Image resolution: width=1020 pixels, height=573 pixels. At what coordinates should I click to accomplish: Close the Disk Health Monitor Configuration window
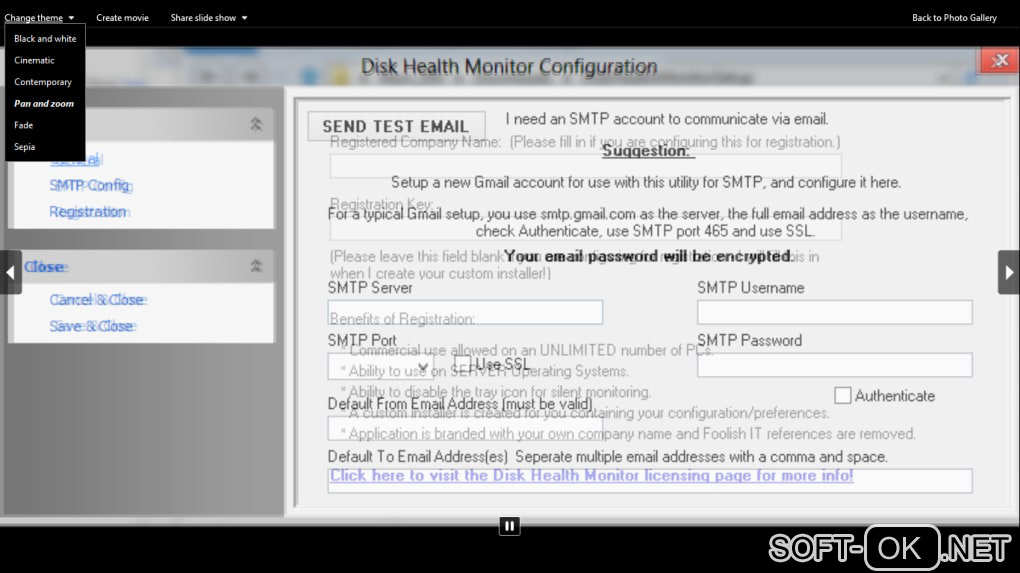1000,60
